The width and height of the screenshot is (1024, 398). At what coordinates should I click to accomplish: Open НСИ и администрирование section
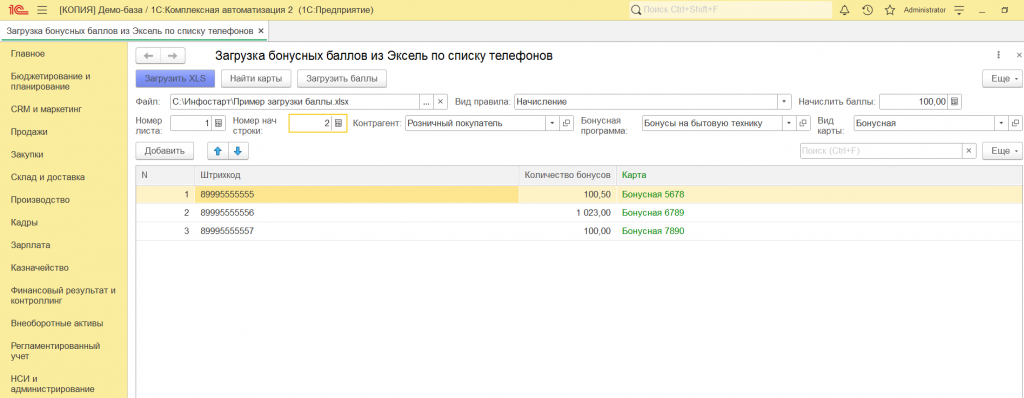coord(52,384)
